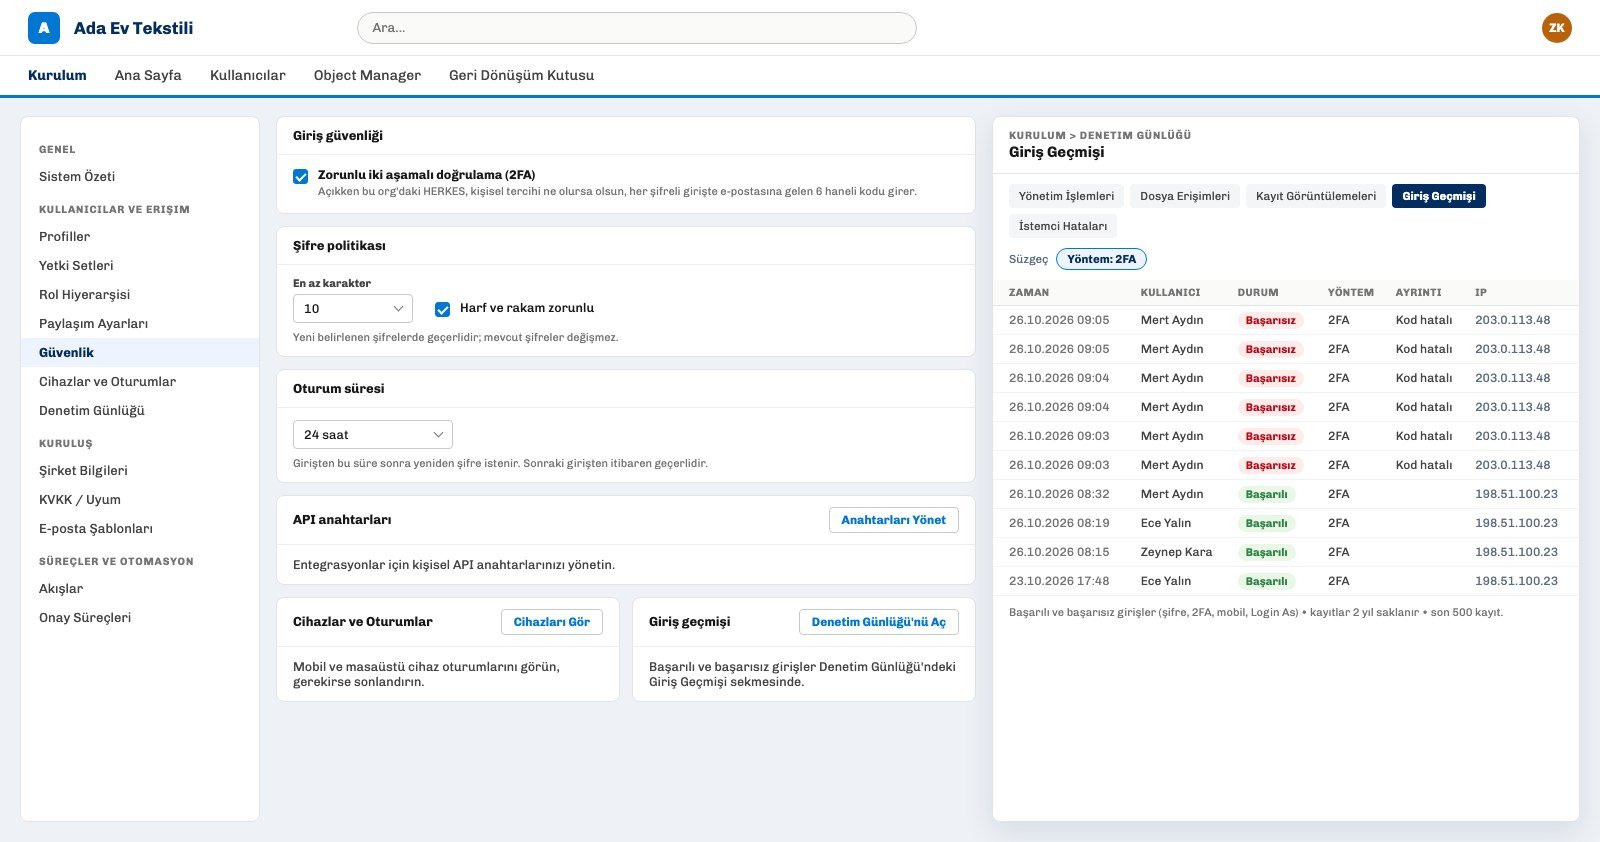Select the 23.10.2026 17:48 login entry
The width and height of the screenshot is (1600, 842).
[1286, 581]
